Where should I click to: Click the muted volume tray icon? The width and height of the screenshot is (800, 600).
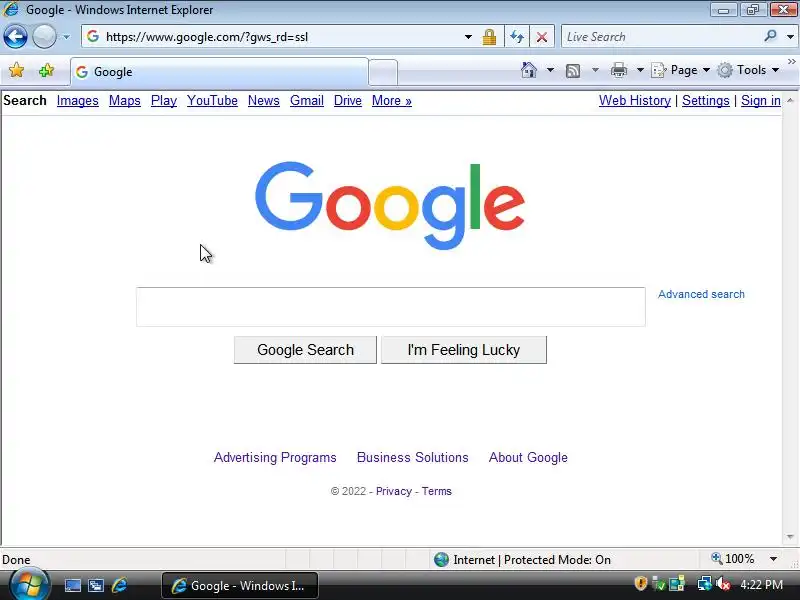(722, 584)
